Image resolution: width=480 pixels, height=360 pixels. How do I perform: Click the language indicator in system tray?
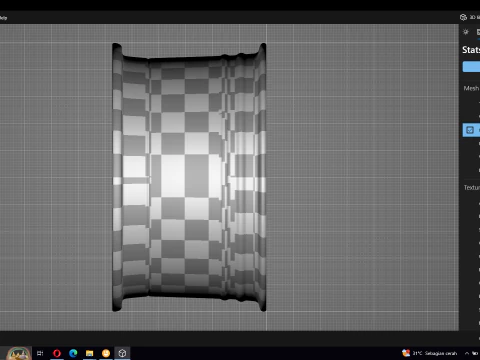click(x=475, y=353)
